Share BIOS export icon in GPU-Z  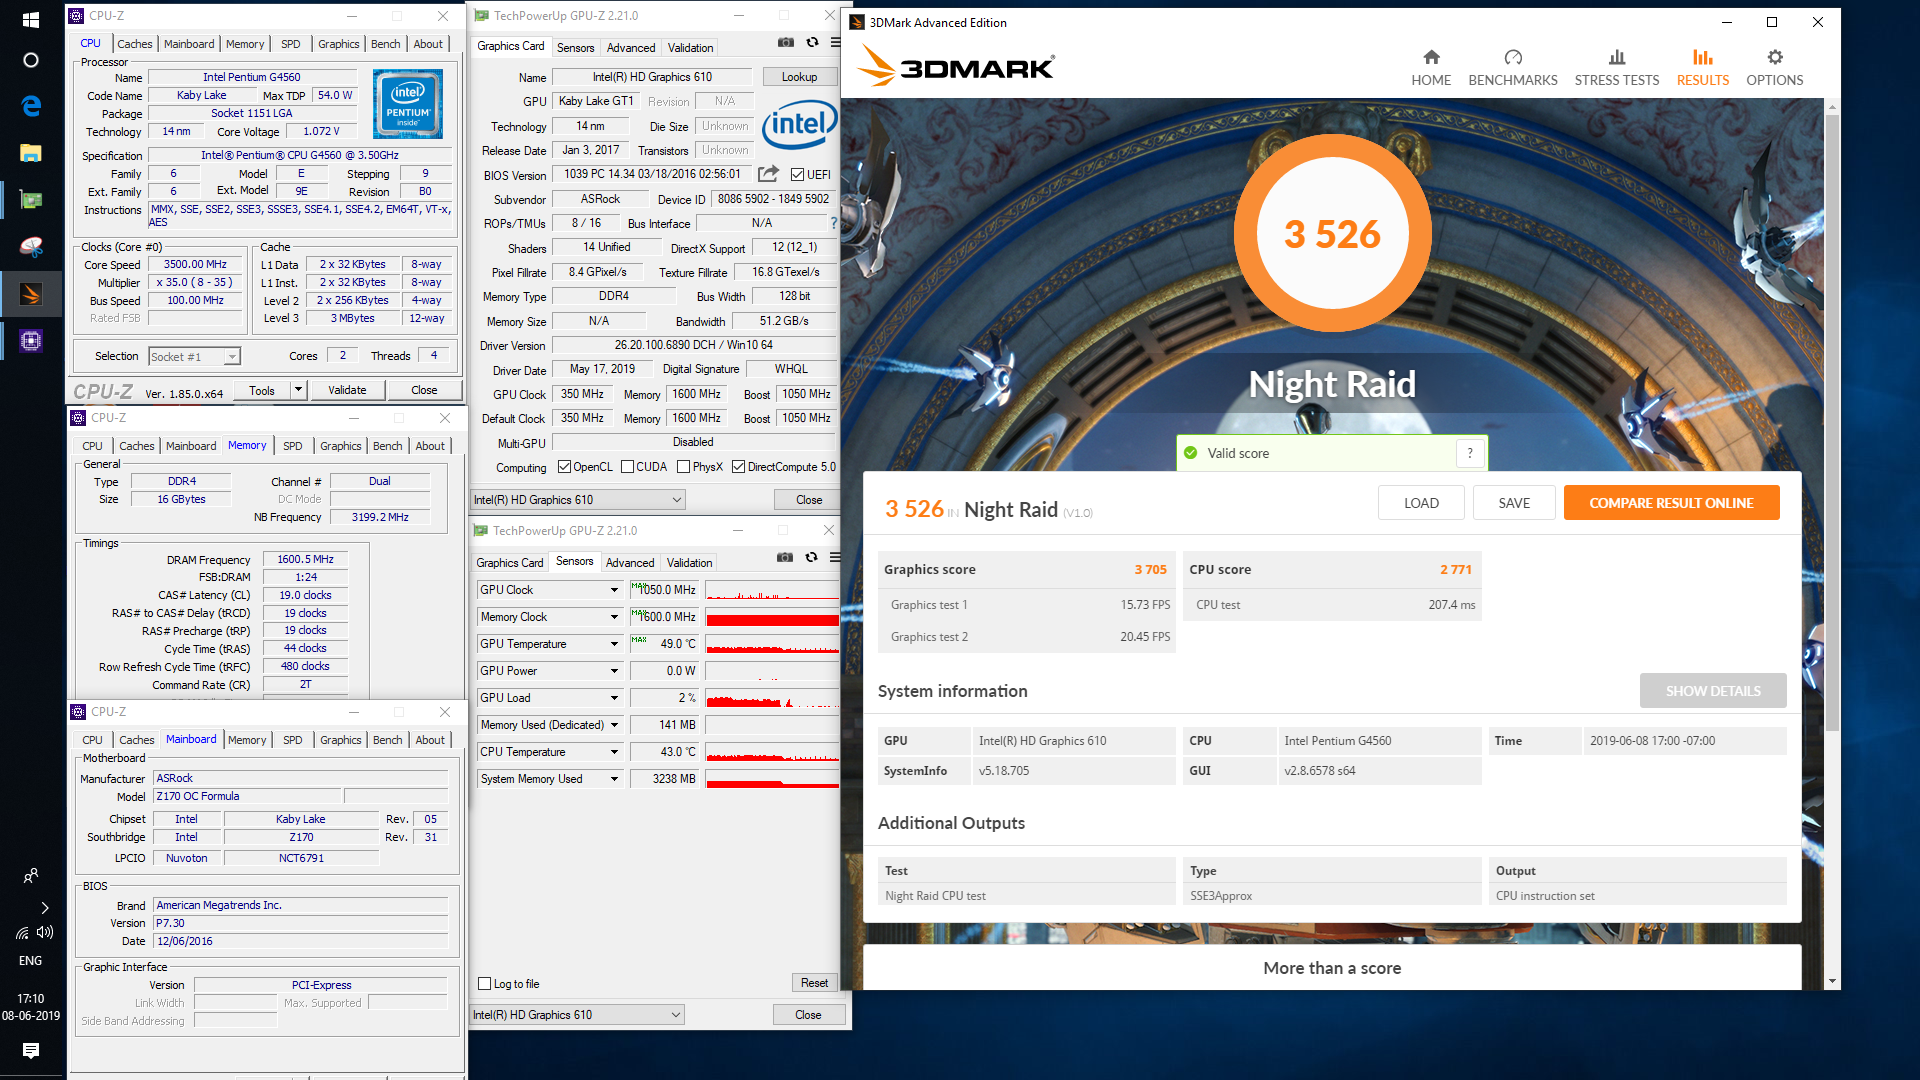(x=768, y=174)
